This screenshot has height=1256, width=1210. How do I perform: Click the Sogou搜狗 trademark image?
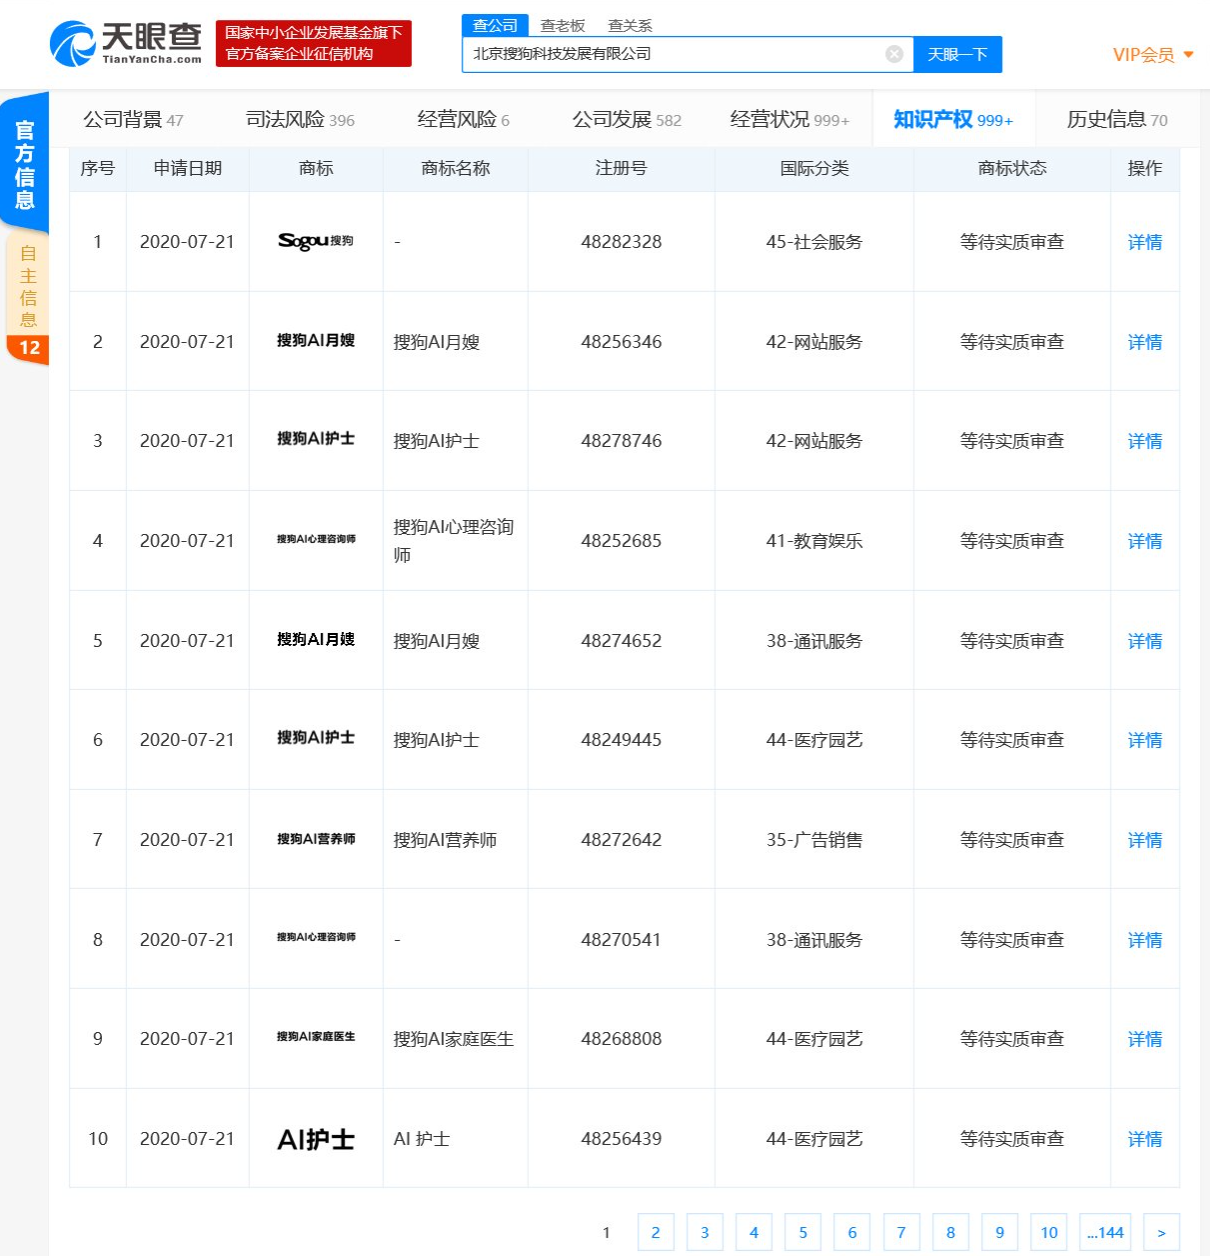pos(315,241)
